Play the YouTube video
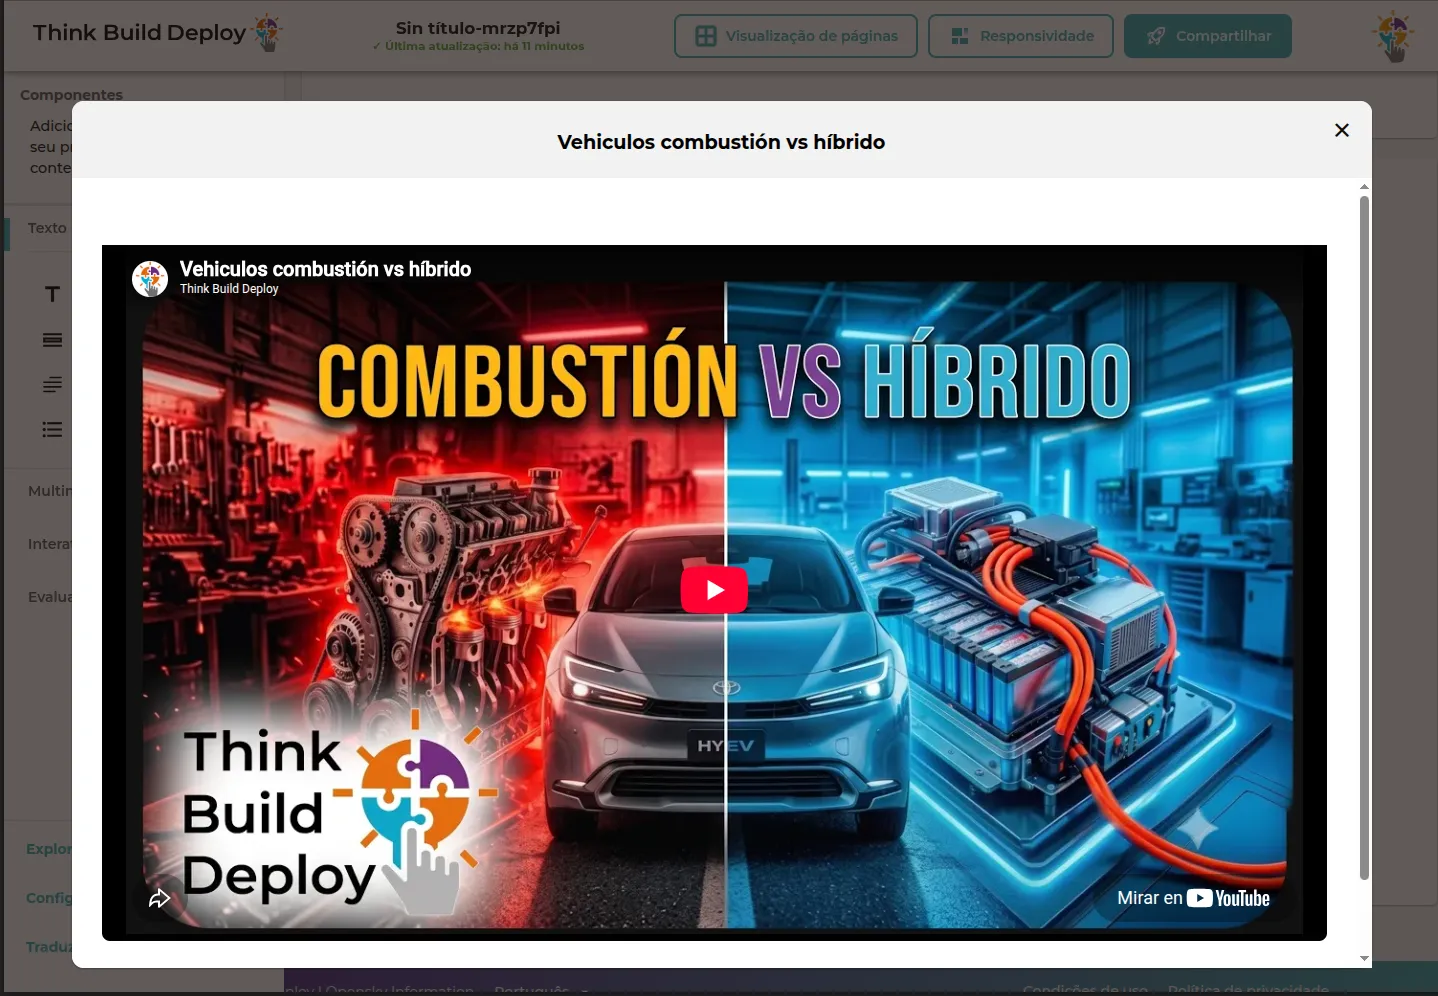Viewport: 1438px width, 996px height. [714, 590]
